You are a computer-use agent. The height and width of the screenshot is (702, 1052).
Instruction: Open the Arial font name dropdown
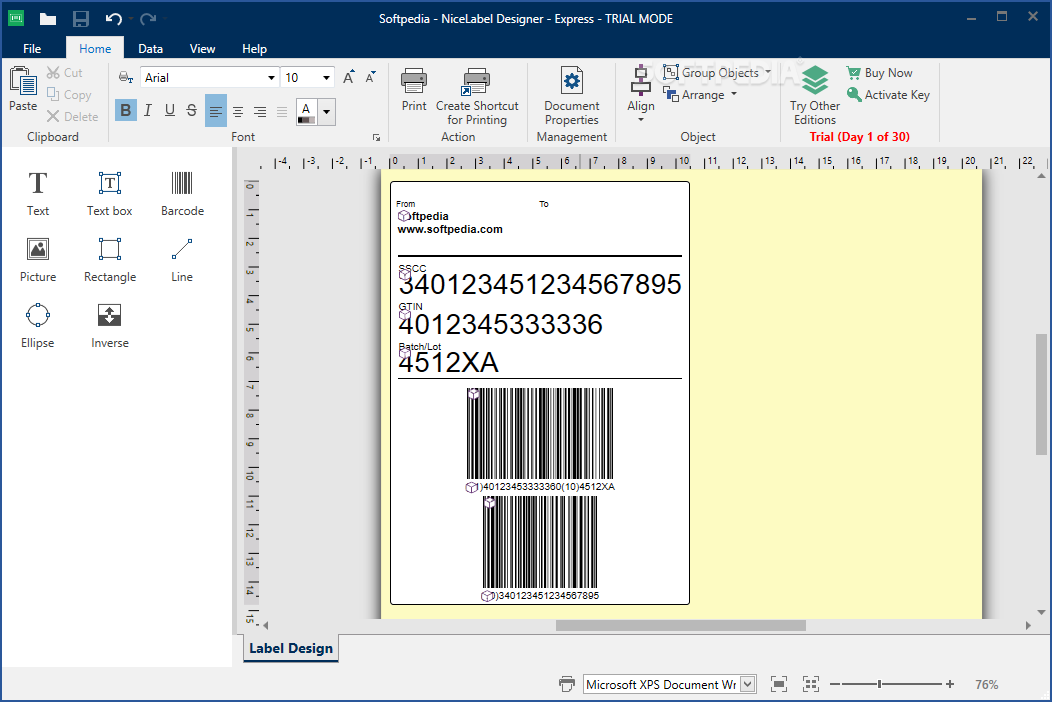[271, 78]
